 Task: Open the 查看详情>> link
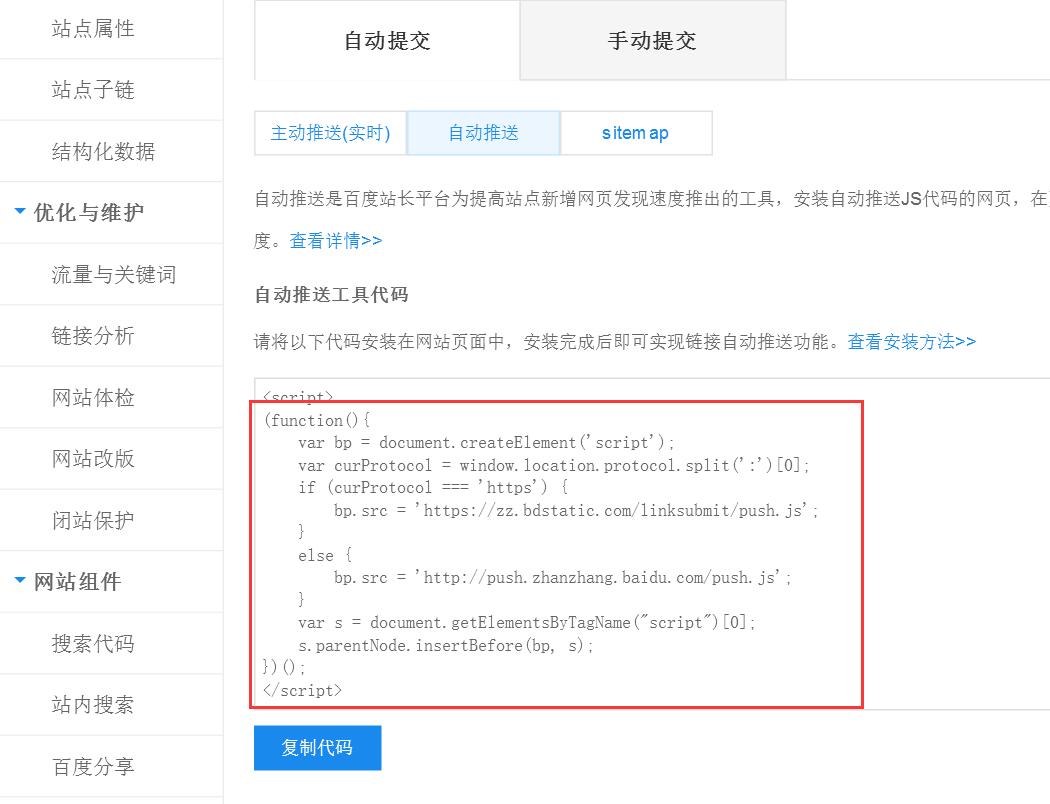point(335,240)
